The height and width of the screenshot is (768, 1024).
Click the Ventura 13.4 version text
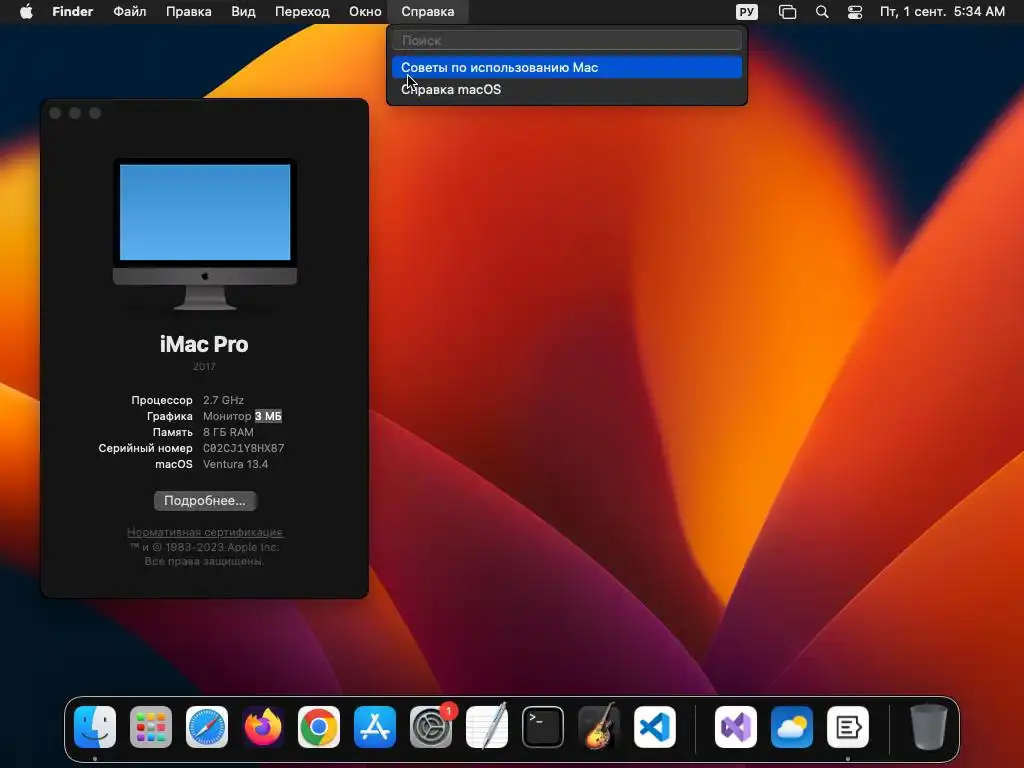click(236, 464)
